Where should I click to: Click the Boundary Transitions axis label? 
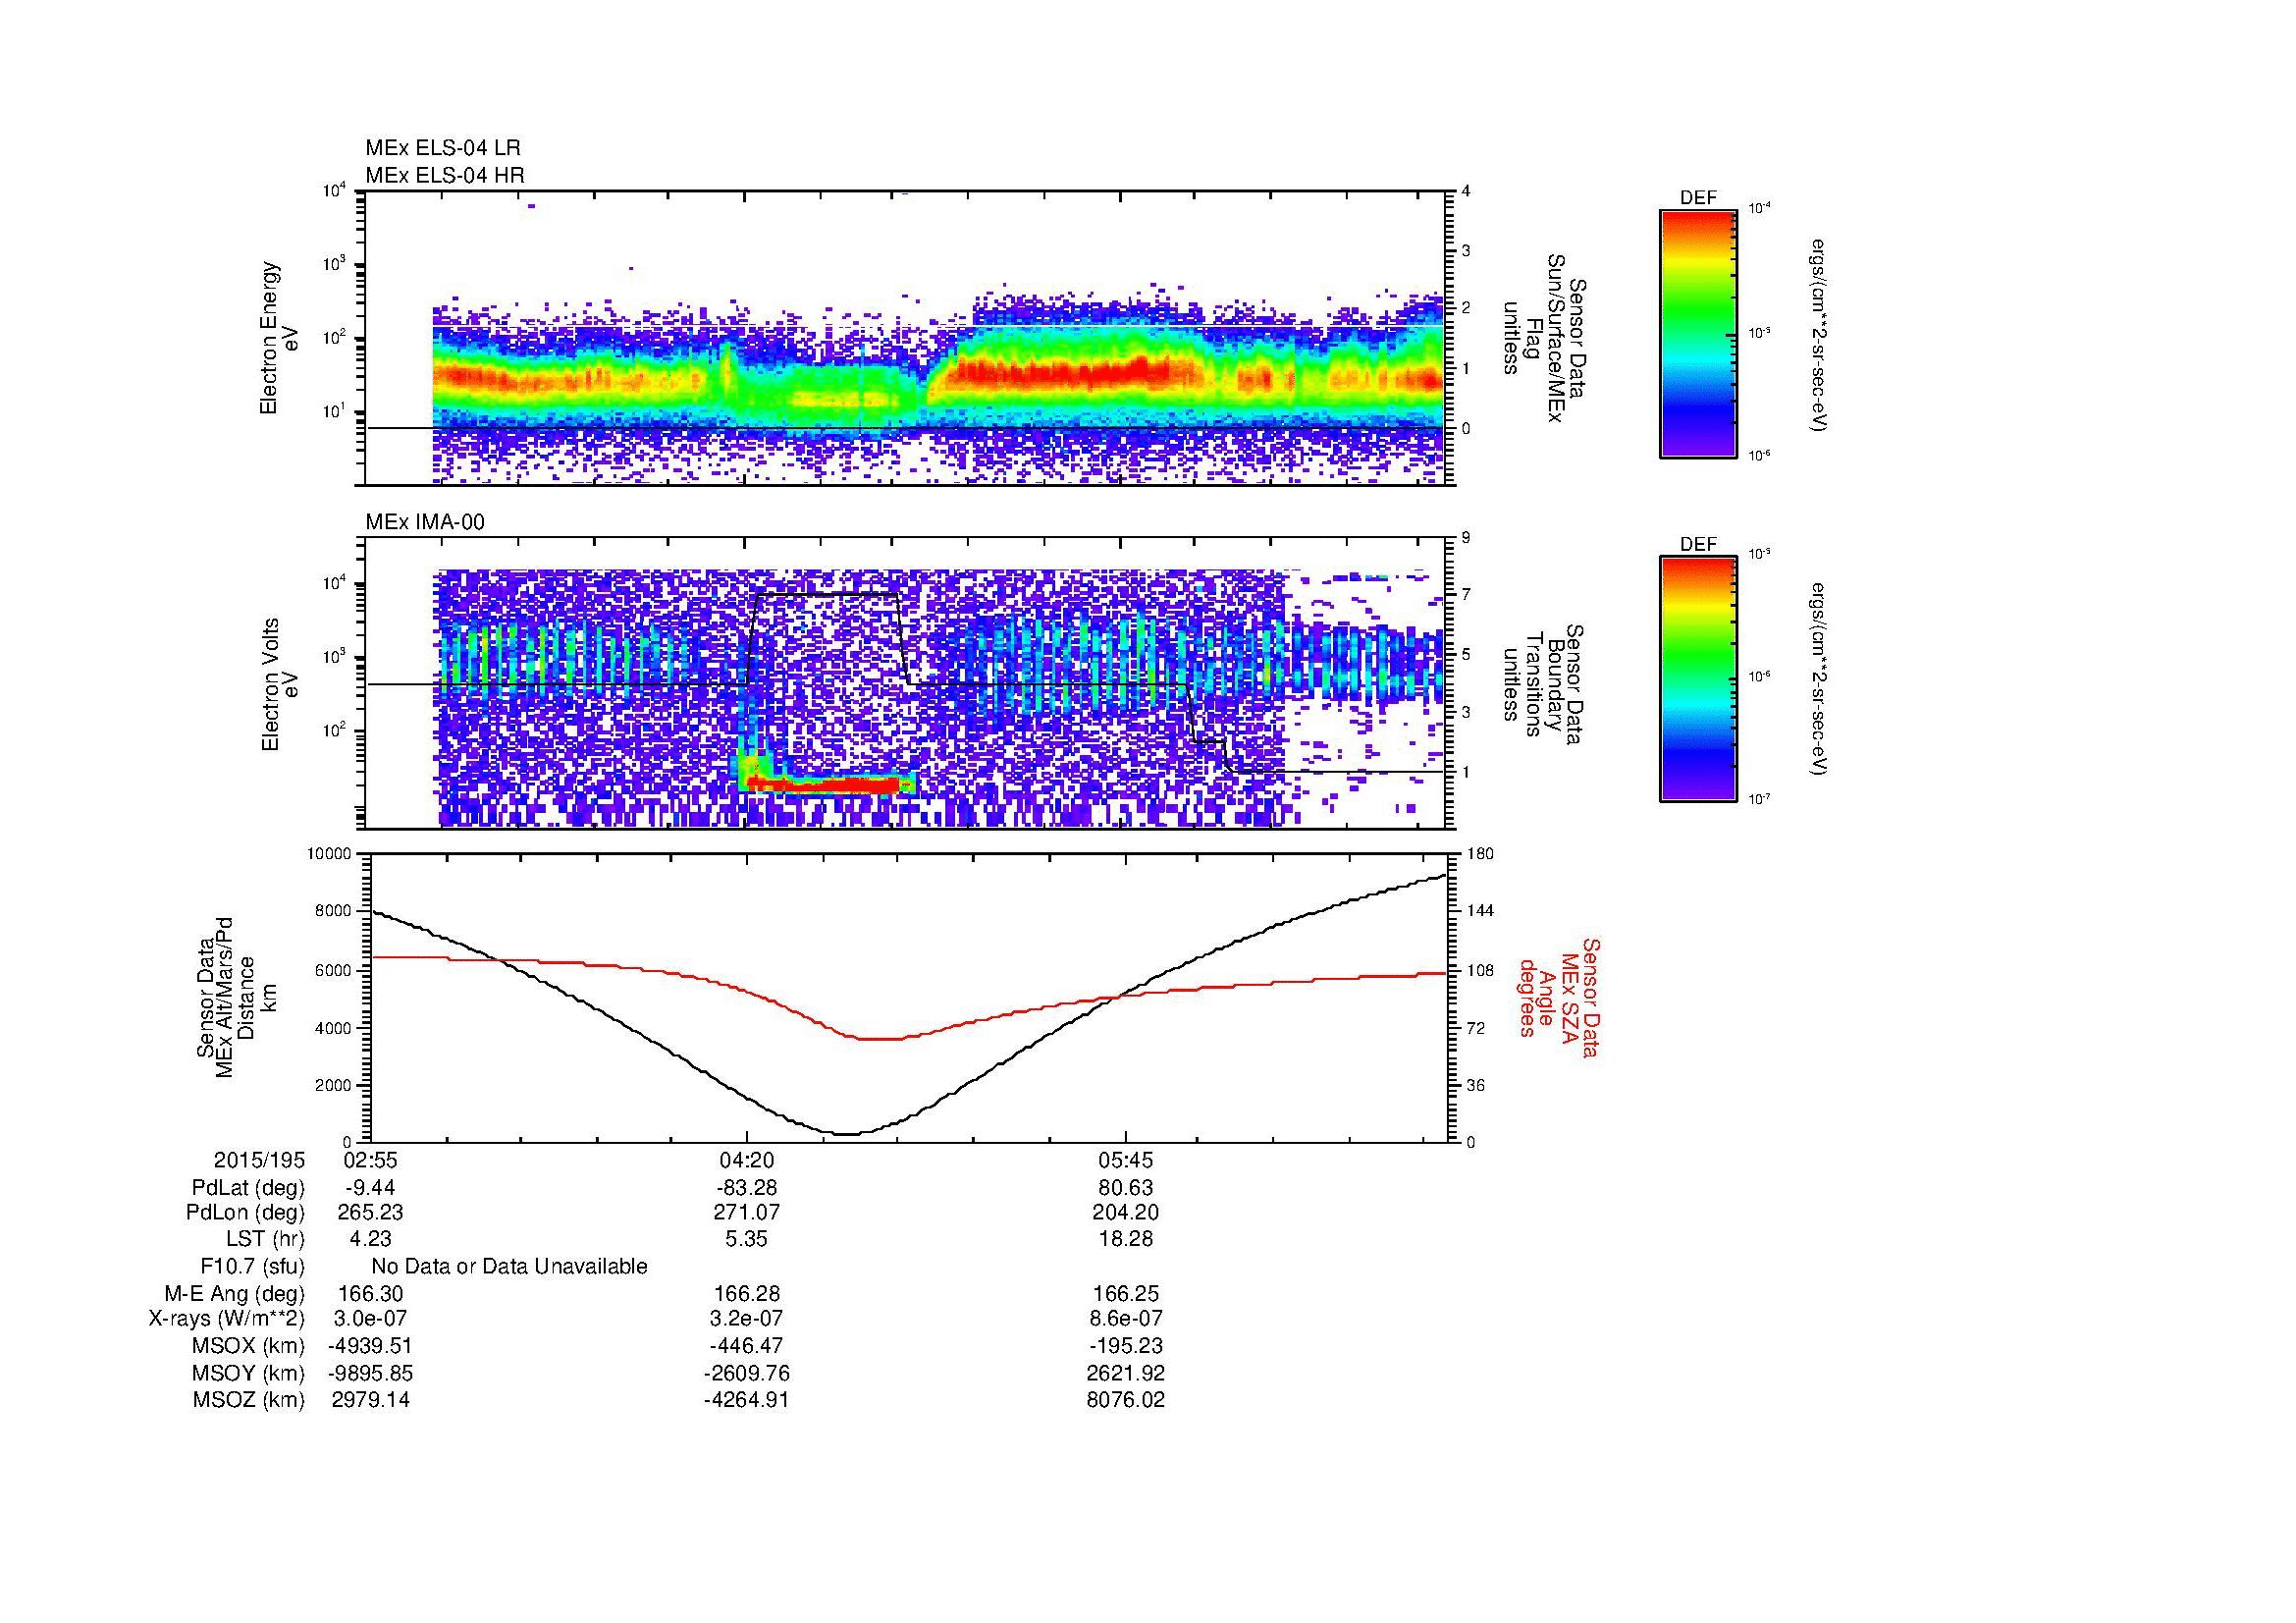1546,684
